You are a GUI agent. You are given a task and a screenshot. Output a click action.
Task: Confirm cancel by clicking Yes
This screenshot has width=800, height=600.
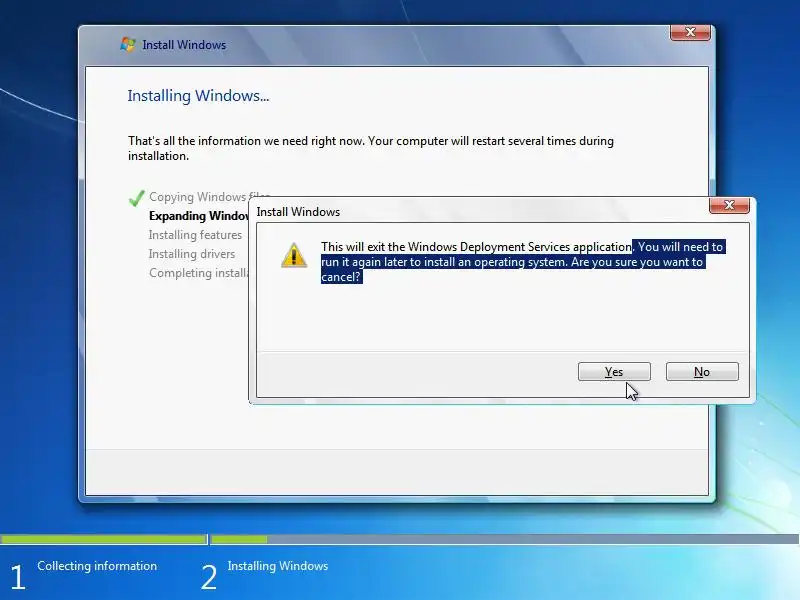pyautogui.click(x=614, y=371)
